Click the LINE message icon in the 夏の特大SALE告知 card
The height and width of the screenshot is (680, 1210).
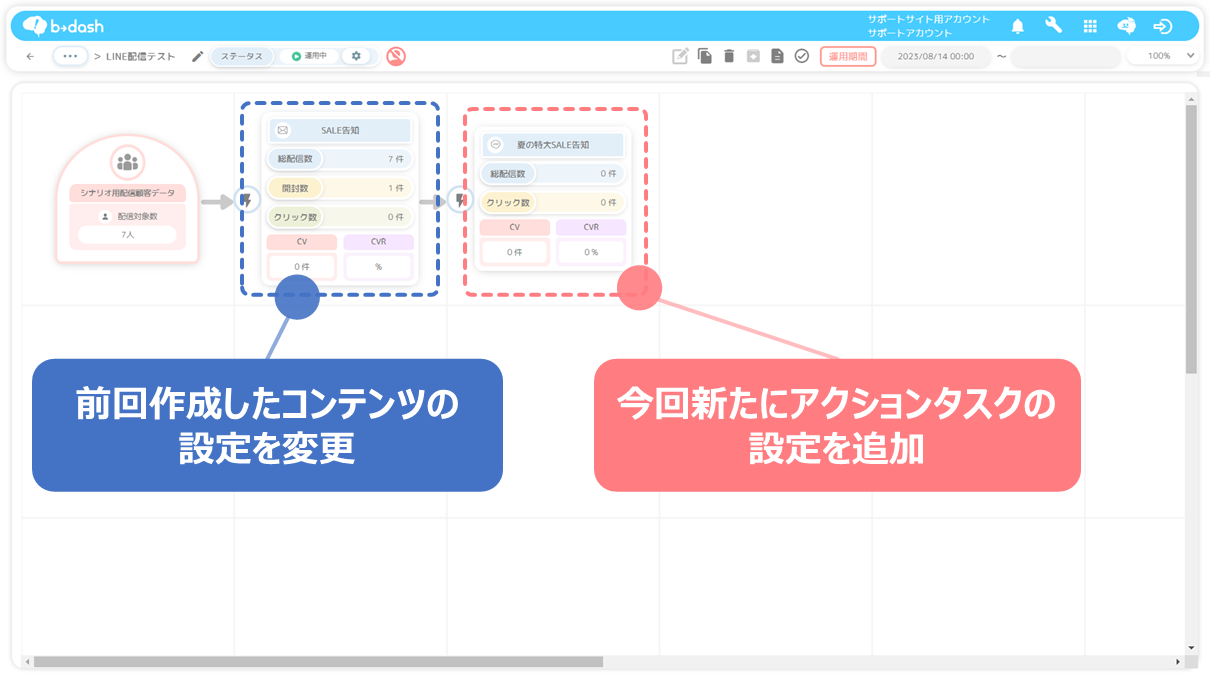point(495,145)
